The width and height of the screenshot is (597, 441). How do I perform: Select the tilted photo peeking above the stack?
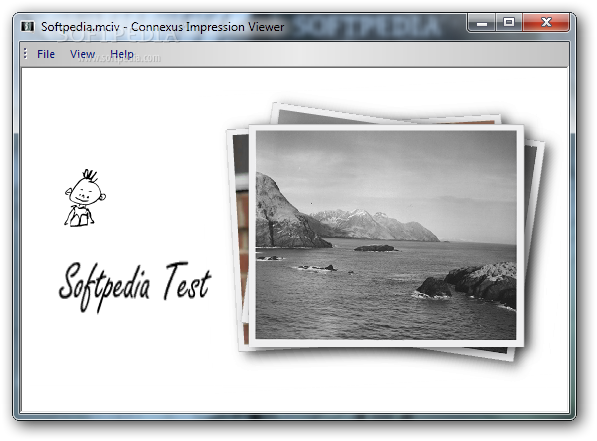click(385, 115)
